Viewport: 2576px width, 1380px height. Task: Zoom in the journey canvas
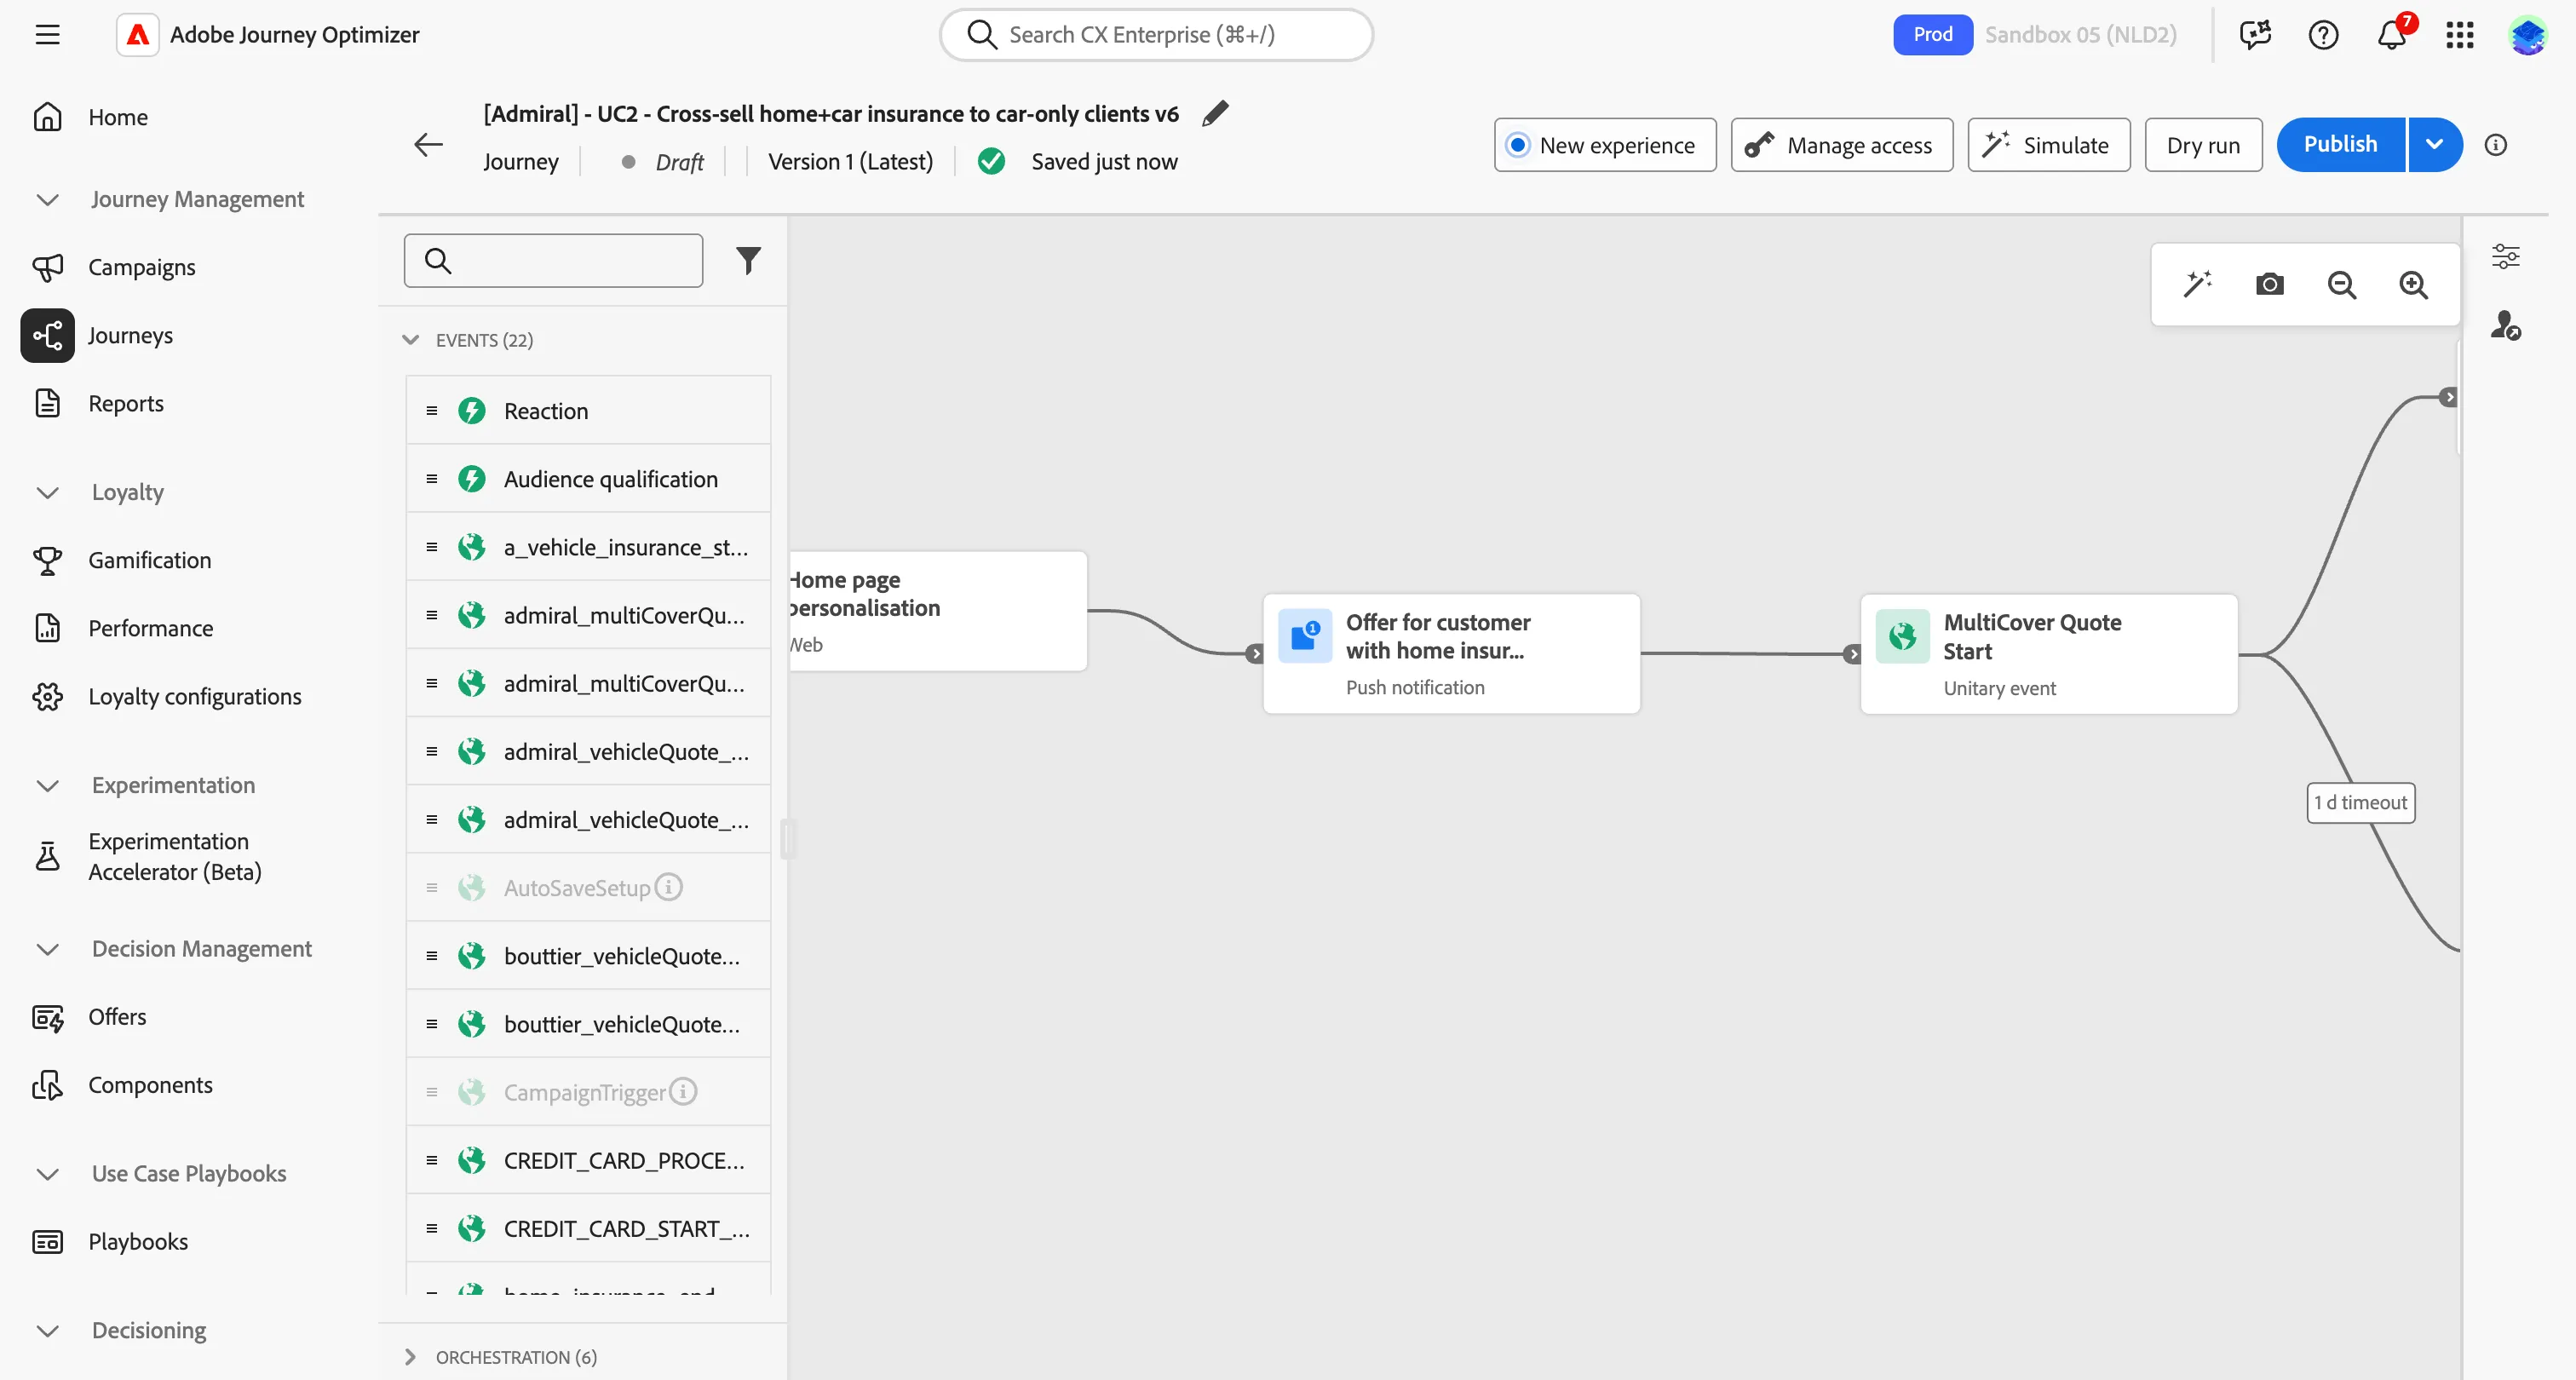click(2413, 285)
